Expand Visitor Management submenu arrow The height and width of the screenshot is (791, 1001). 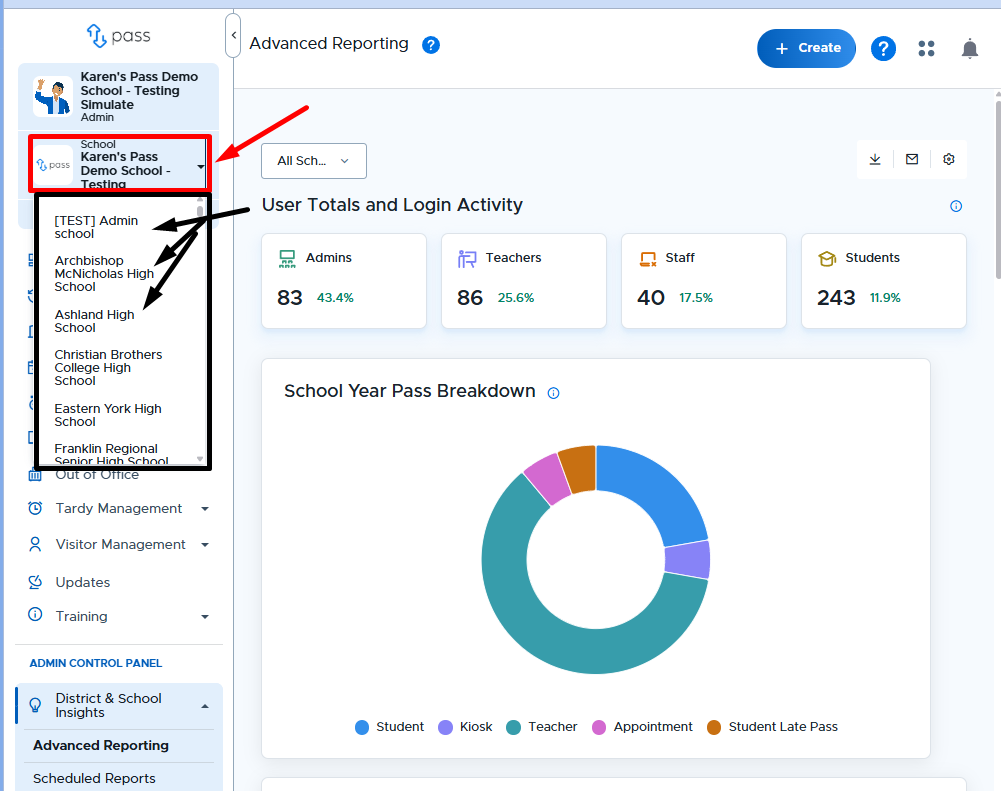[205, 545]
